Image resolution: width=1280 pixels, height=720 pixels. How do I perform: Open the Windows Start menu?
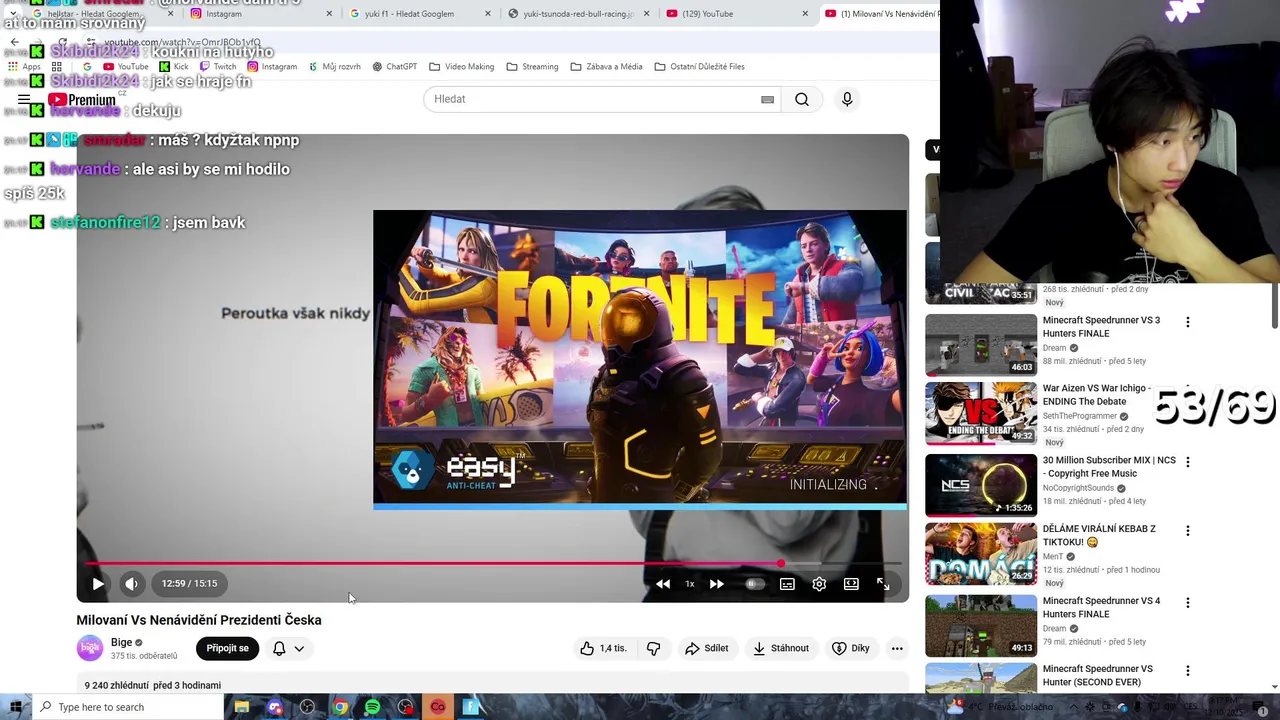pos(16,707)
